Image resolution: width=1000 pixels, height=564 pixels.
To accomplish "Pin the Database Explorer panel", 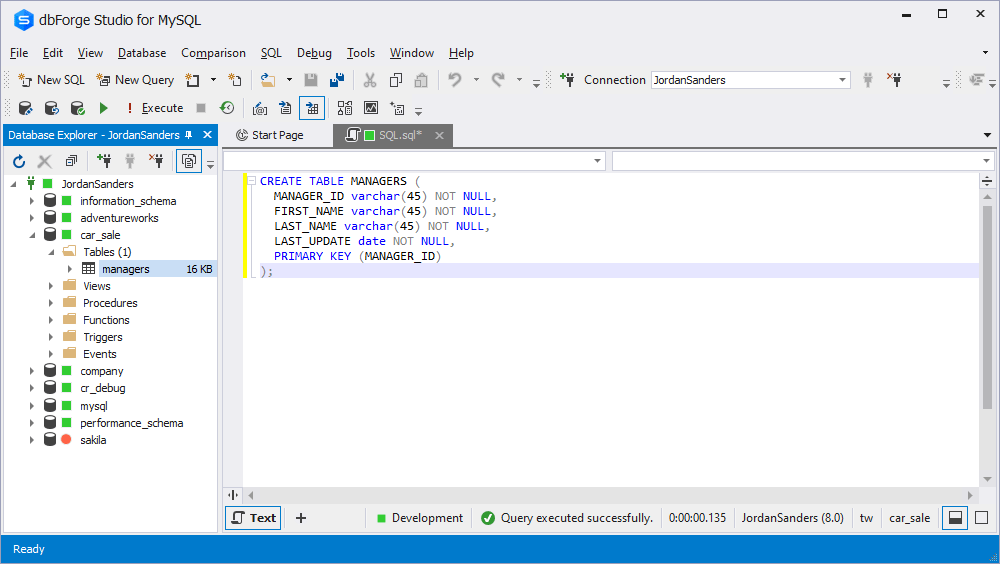I will [x=189, y=135].
